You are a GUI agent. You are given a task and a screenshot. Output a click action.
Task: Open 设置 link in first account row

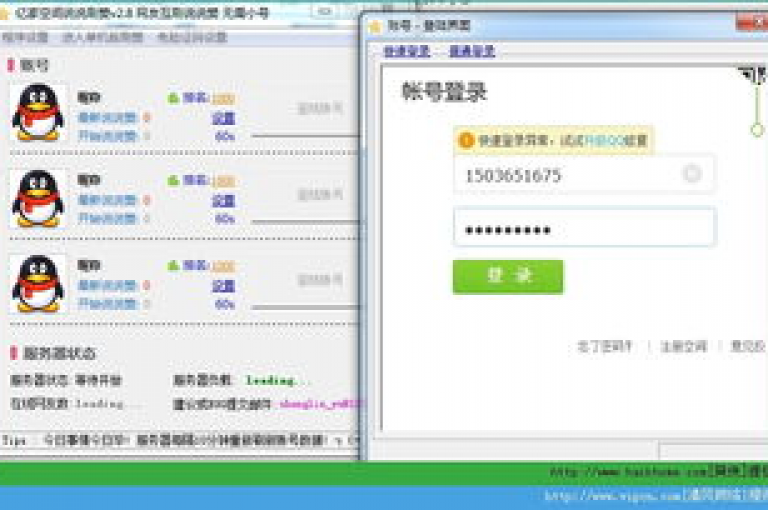(223, 118)
